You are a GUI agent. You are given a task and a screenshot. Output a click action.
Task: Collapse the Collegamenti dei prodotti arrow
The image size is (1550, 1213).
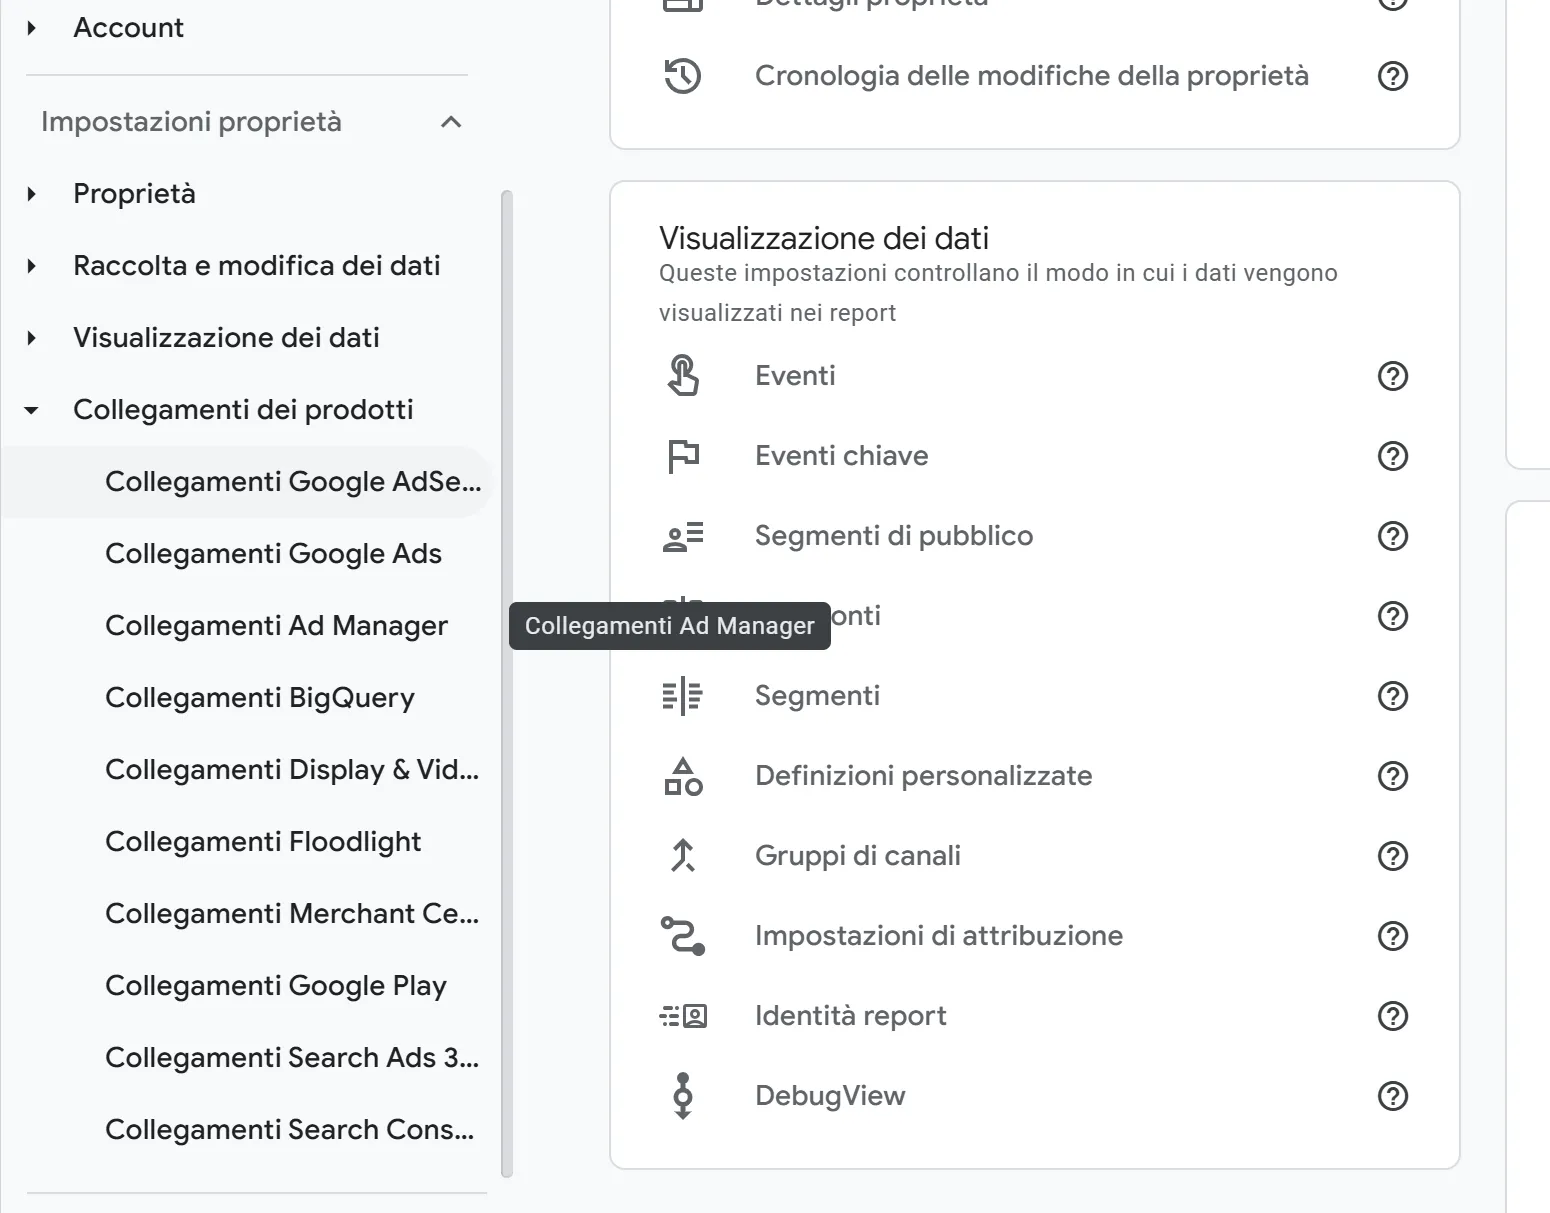tap(32, 410)
